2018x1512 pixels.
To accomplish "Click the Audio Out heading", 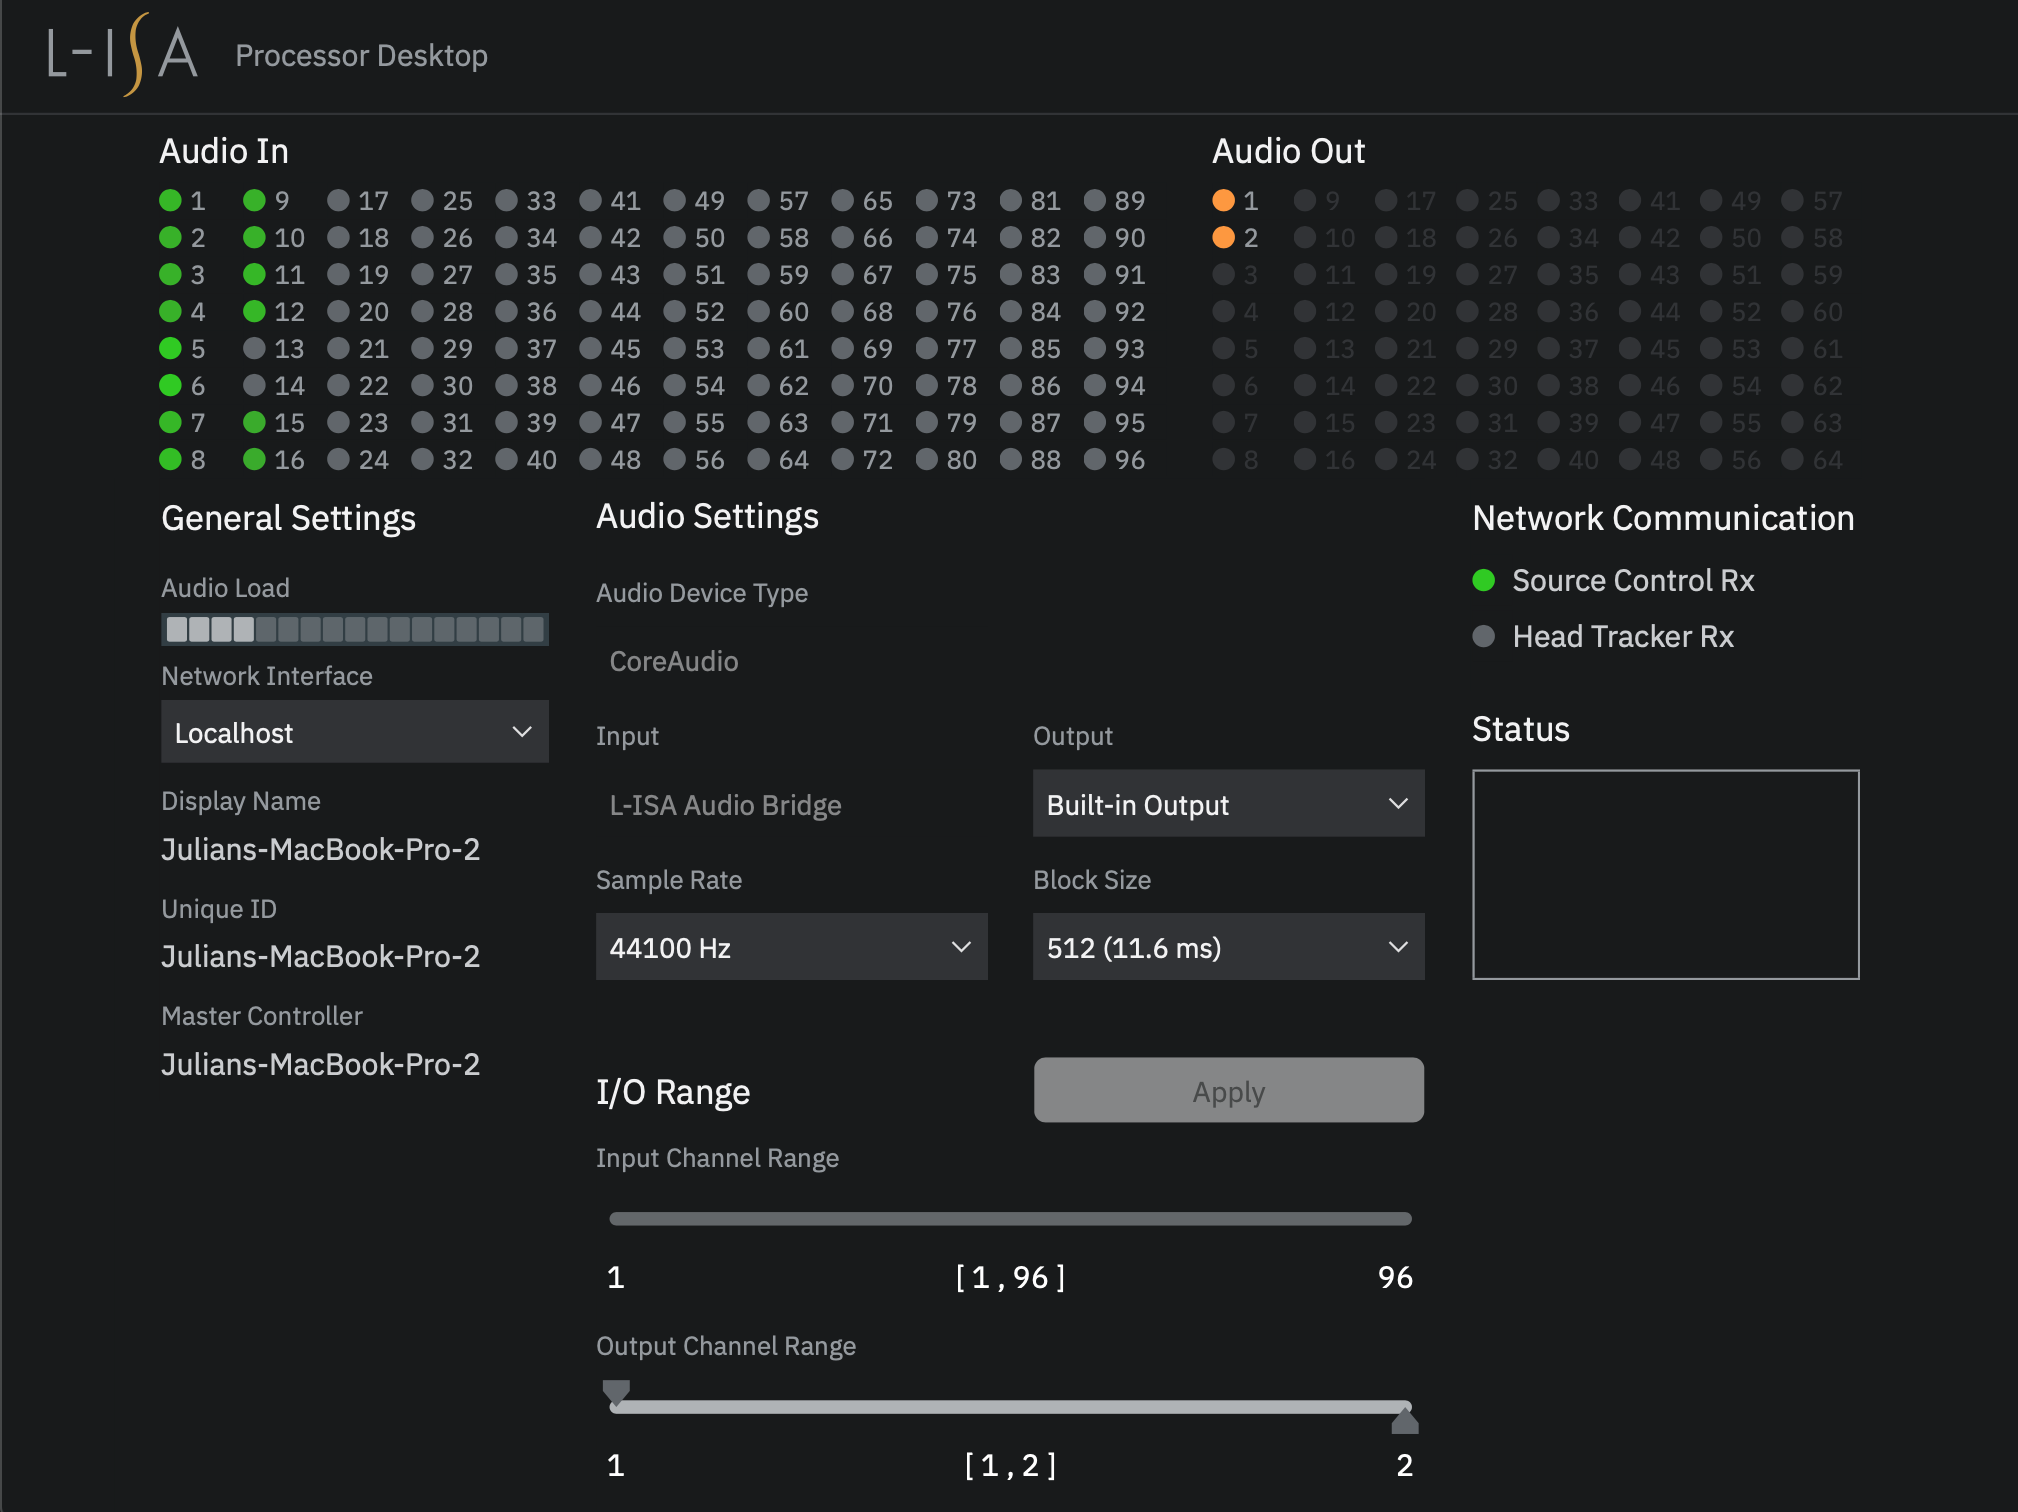I will 1288,151.
